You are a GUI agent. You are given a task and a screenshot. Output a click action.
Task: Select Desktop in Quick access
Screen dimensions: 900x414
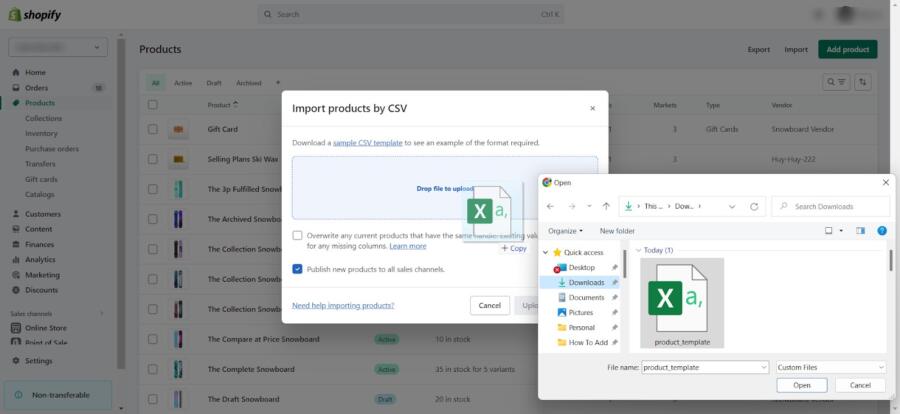coord(581,268)
